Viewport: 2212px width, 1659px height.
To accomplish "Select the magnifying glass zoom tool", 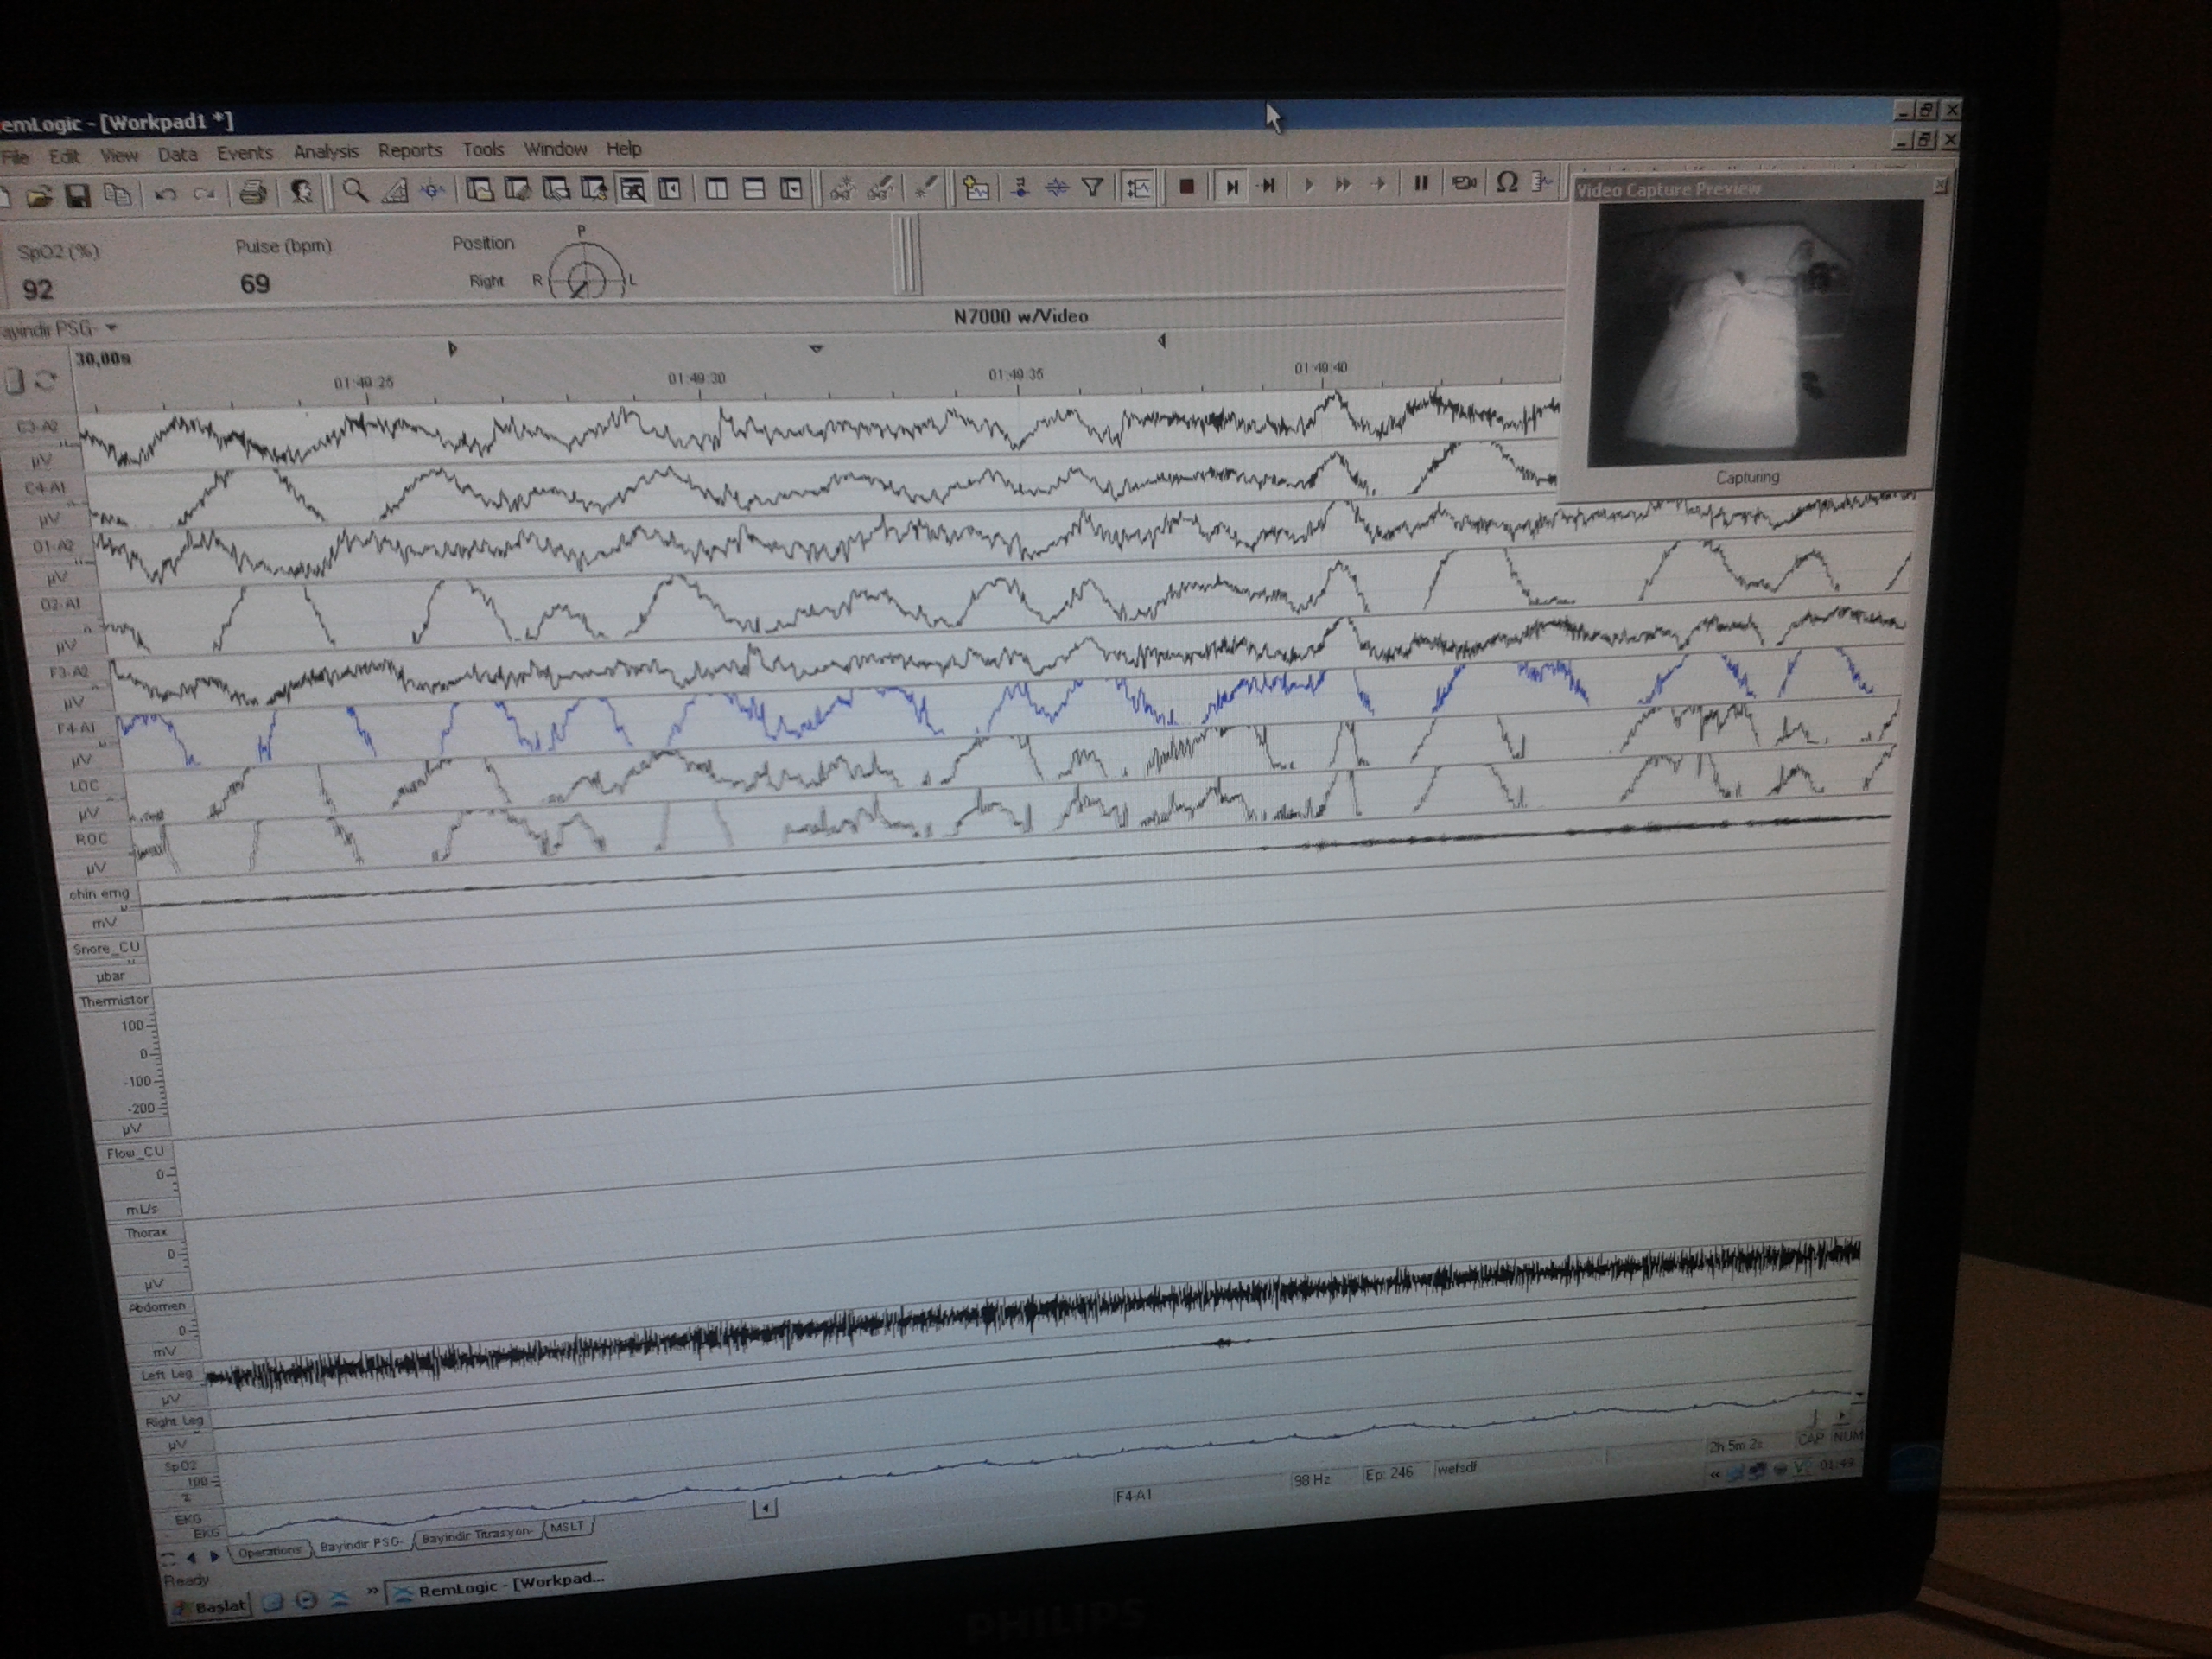I will (x=354, y=190).
